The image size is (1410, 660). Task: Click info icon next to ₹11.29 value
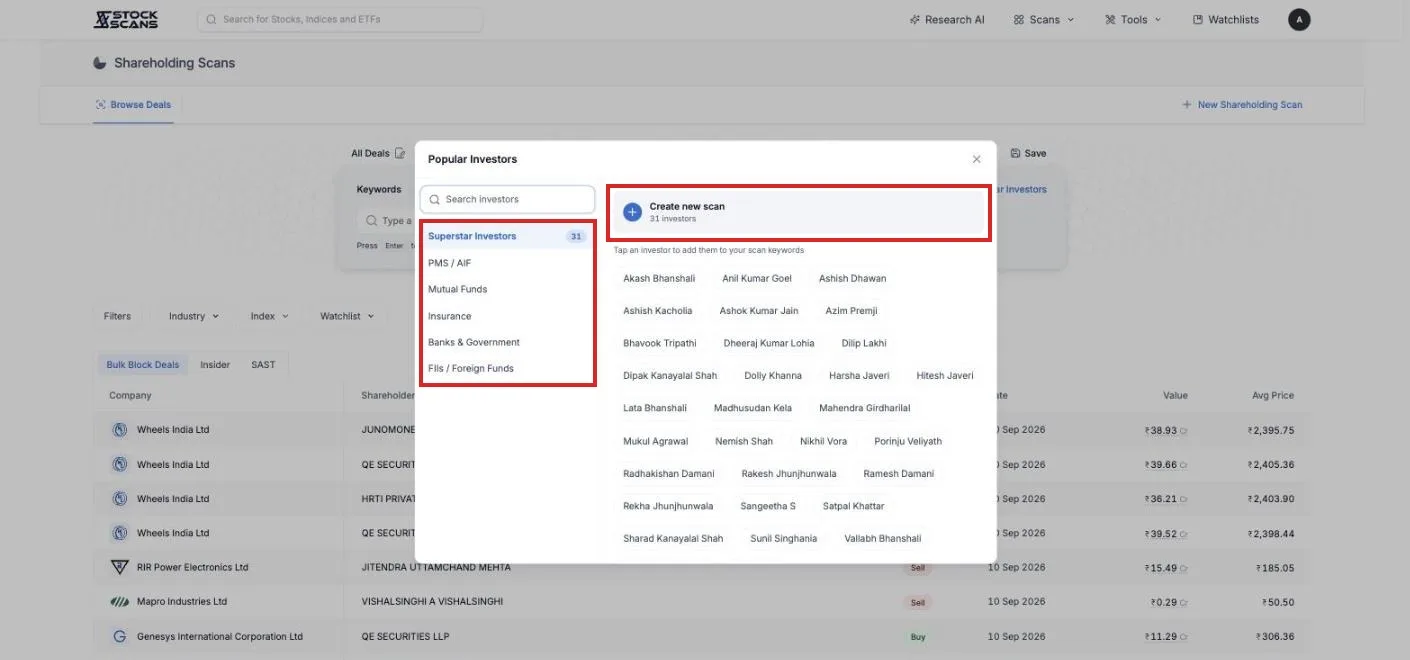click(1184, 637)
